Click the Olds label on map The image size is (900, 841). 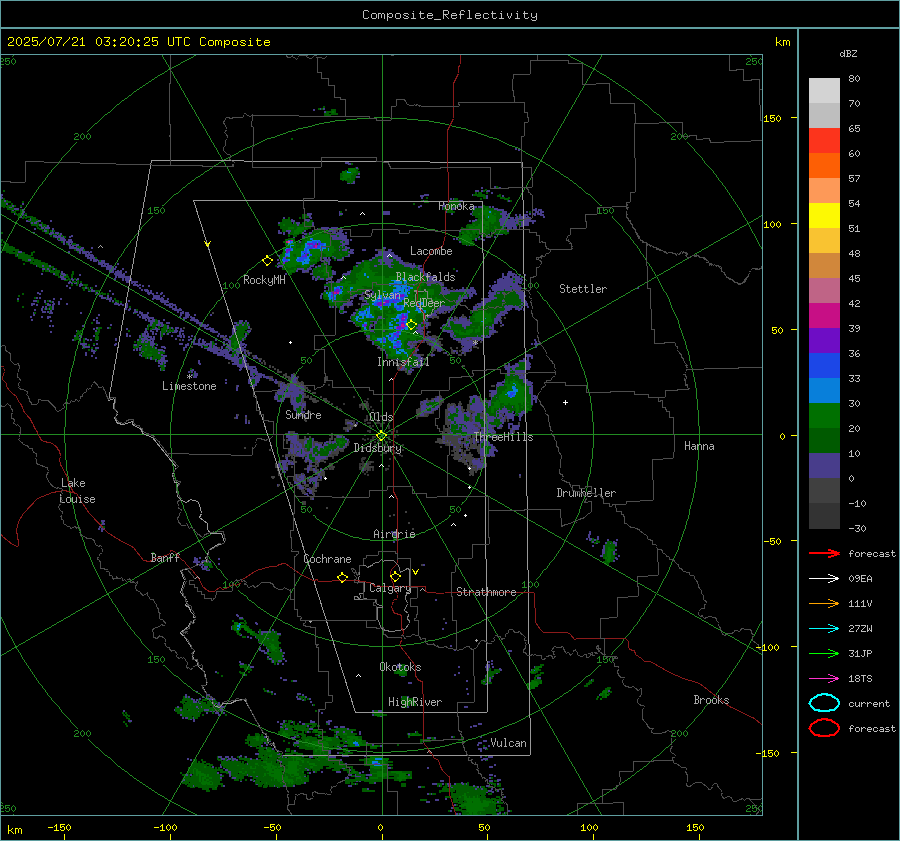[381, 417]
